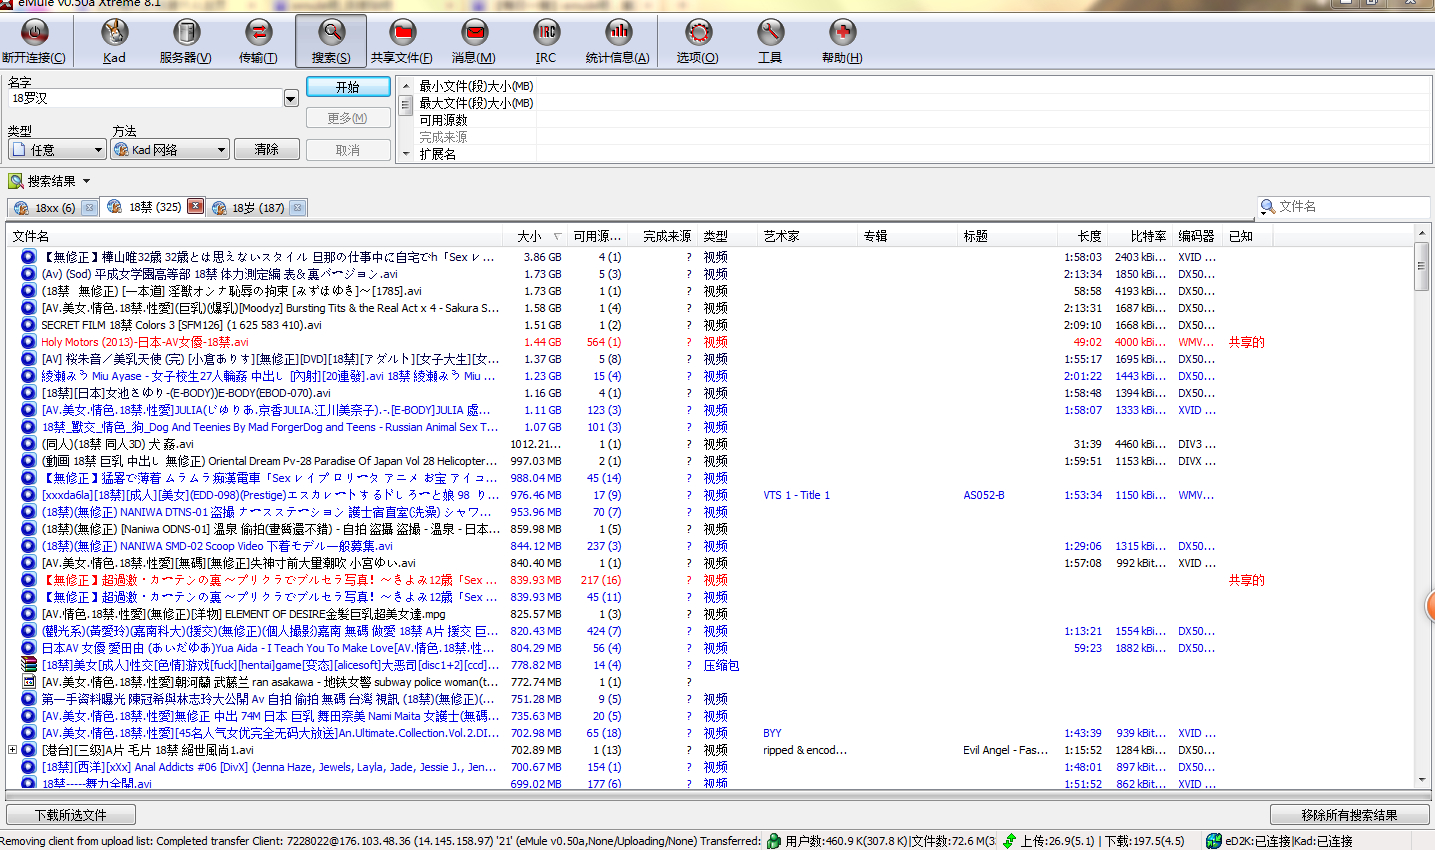
Task: Open the search Method (方法) dropdown
Action: (x=170, y=150)
